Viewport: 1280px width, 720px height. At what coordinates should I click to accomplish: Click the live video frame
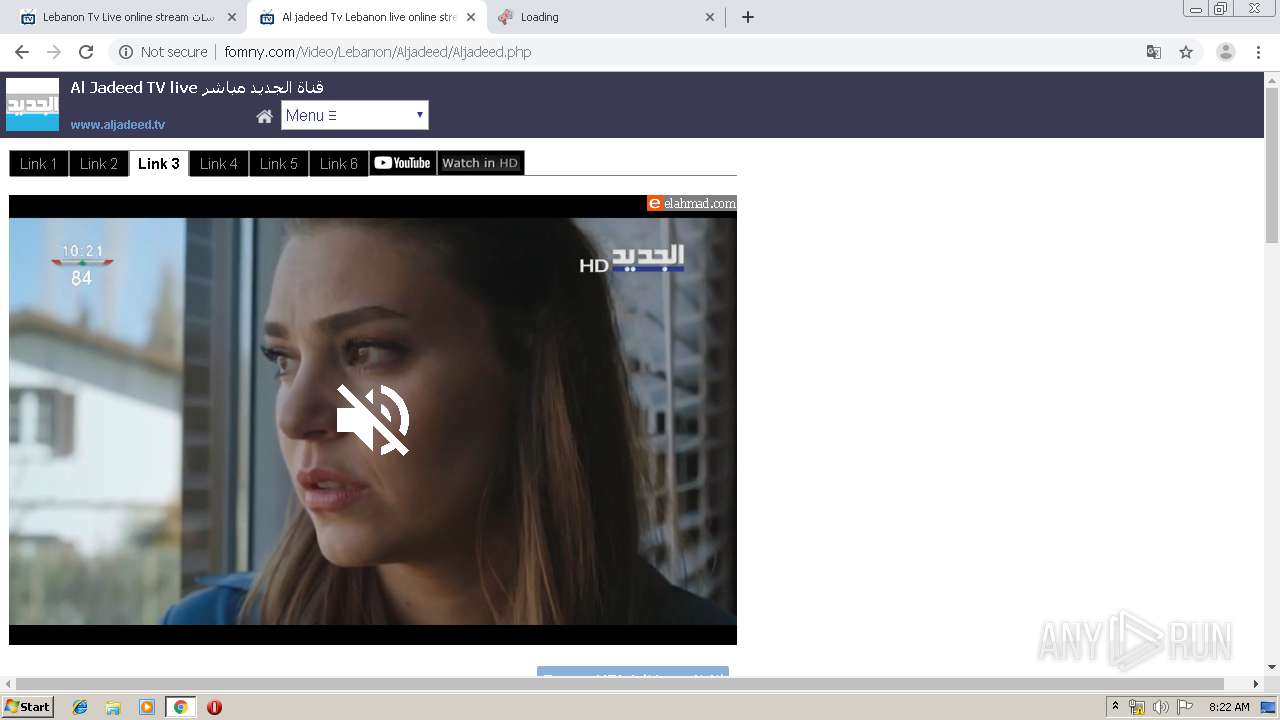(373, 420)
